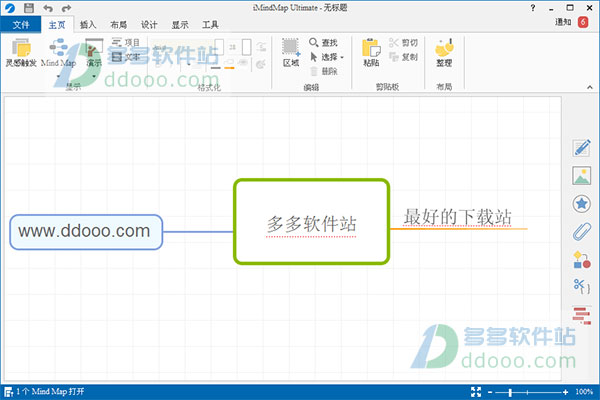Viewport: 600px width, 400px height.
Task: Click the gray line color swatch
Action: click(216, 68)
